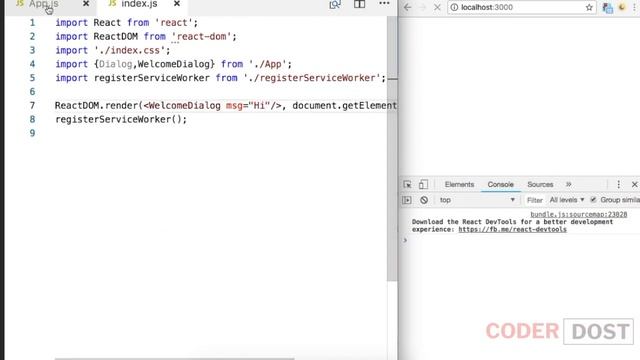Image resolution: width=640 pixels, height=360 pixels.
Task: Bookmark this page with the star icon
Action: 589,7
